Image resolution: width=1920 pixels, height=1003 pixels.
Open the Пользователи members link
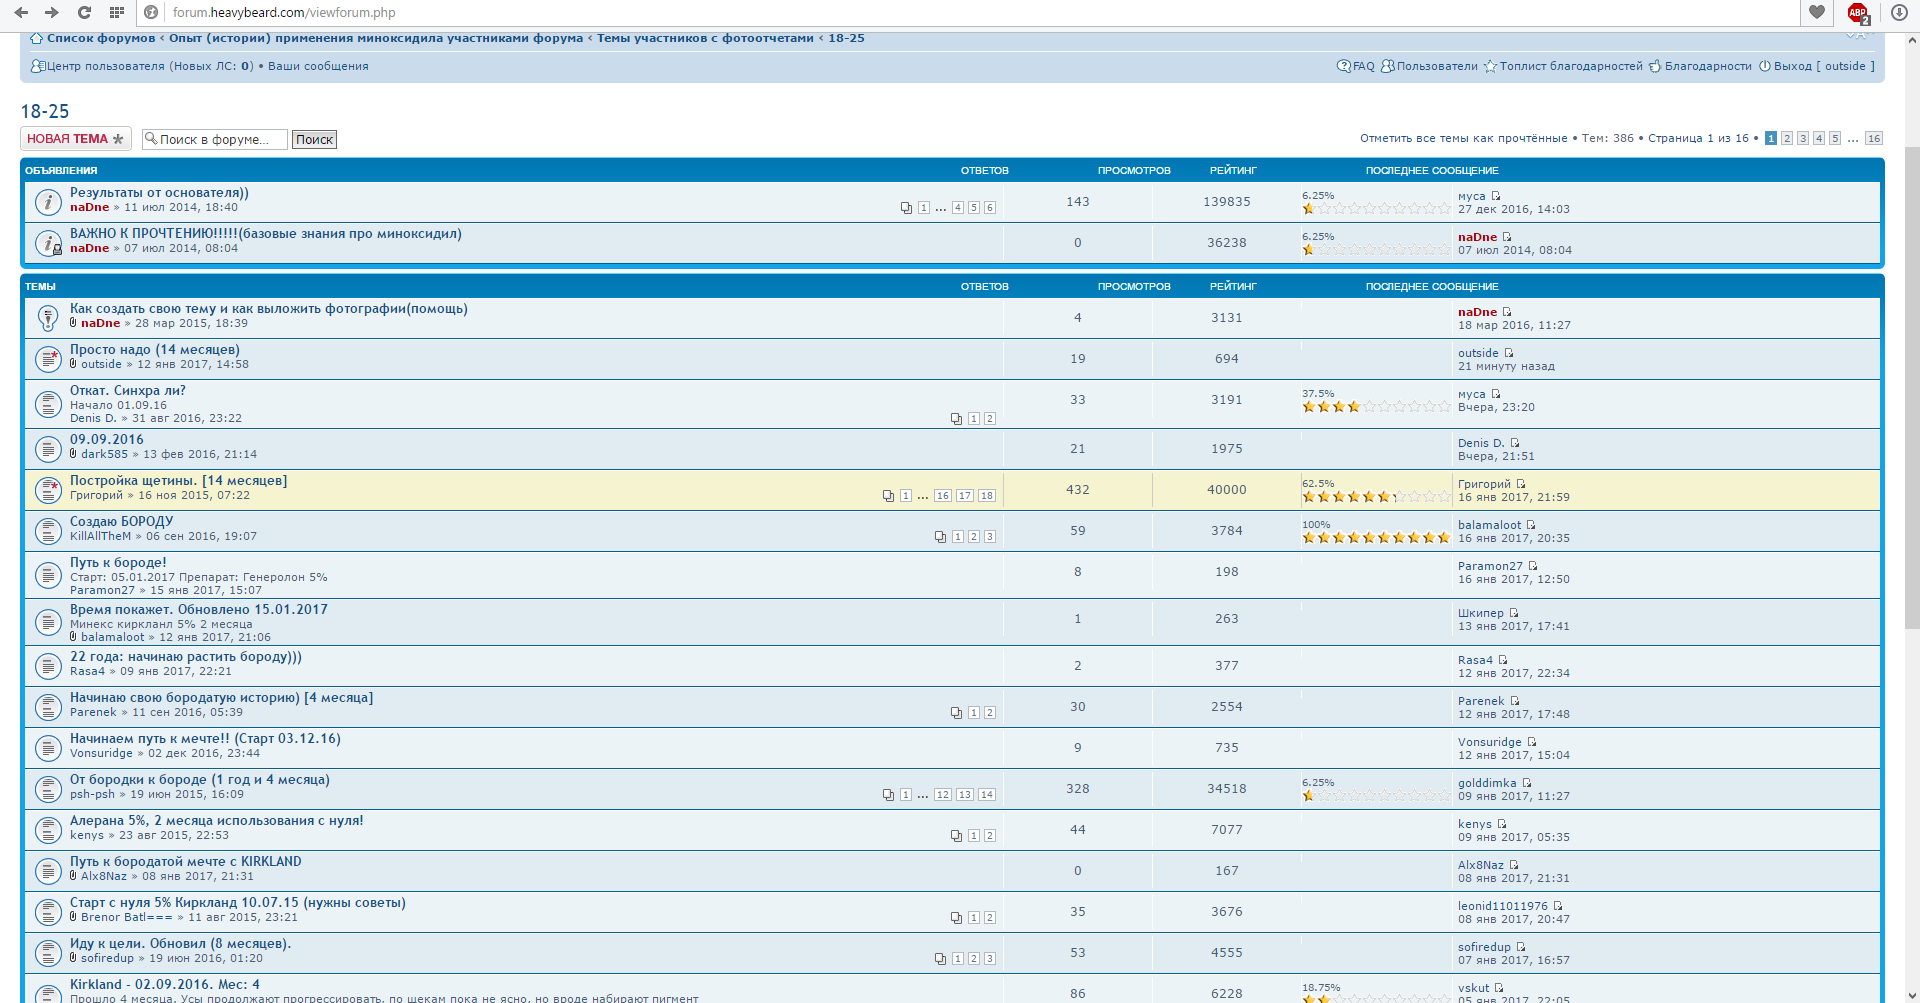(x=1437, y=66)
